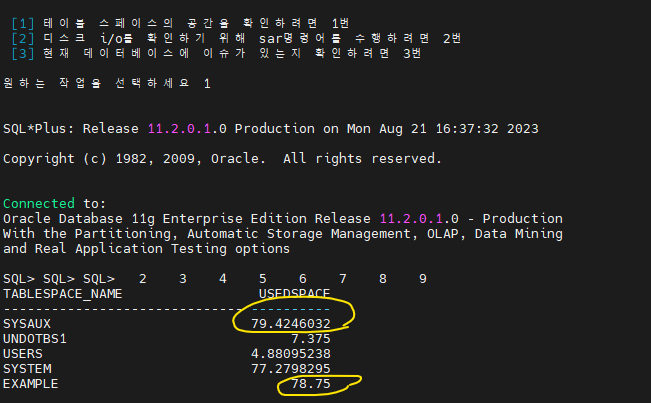Click "All rights reserved." text

point(362,159)
